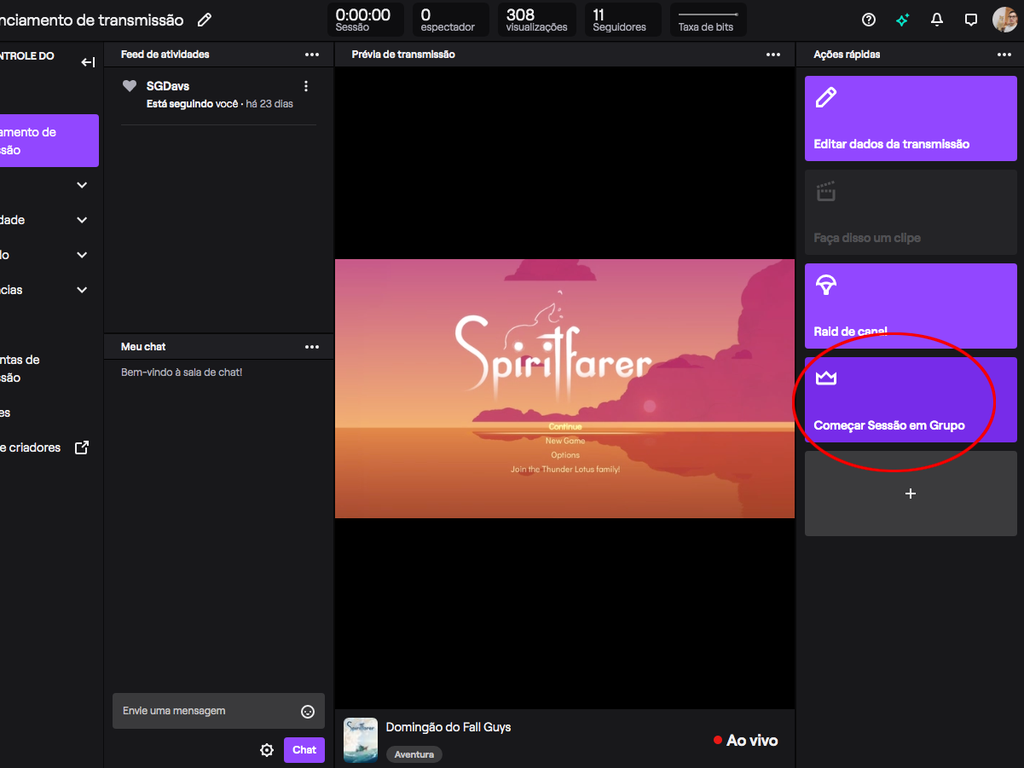Viewport: 1024px width, 768px height.
Task: Click Editar dados da transmissão quick action
Action: coord(910,118)
